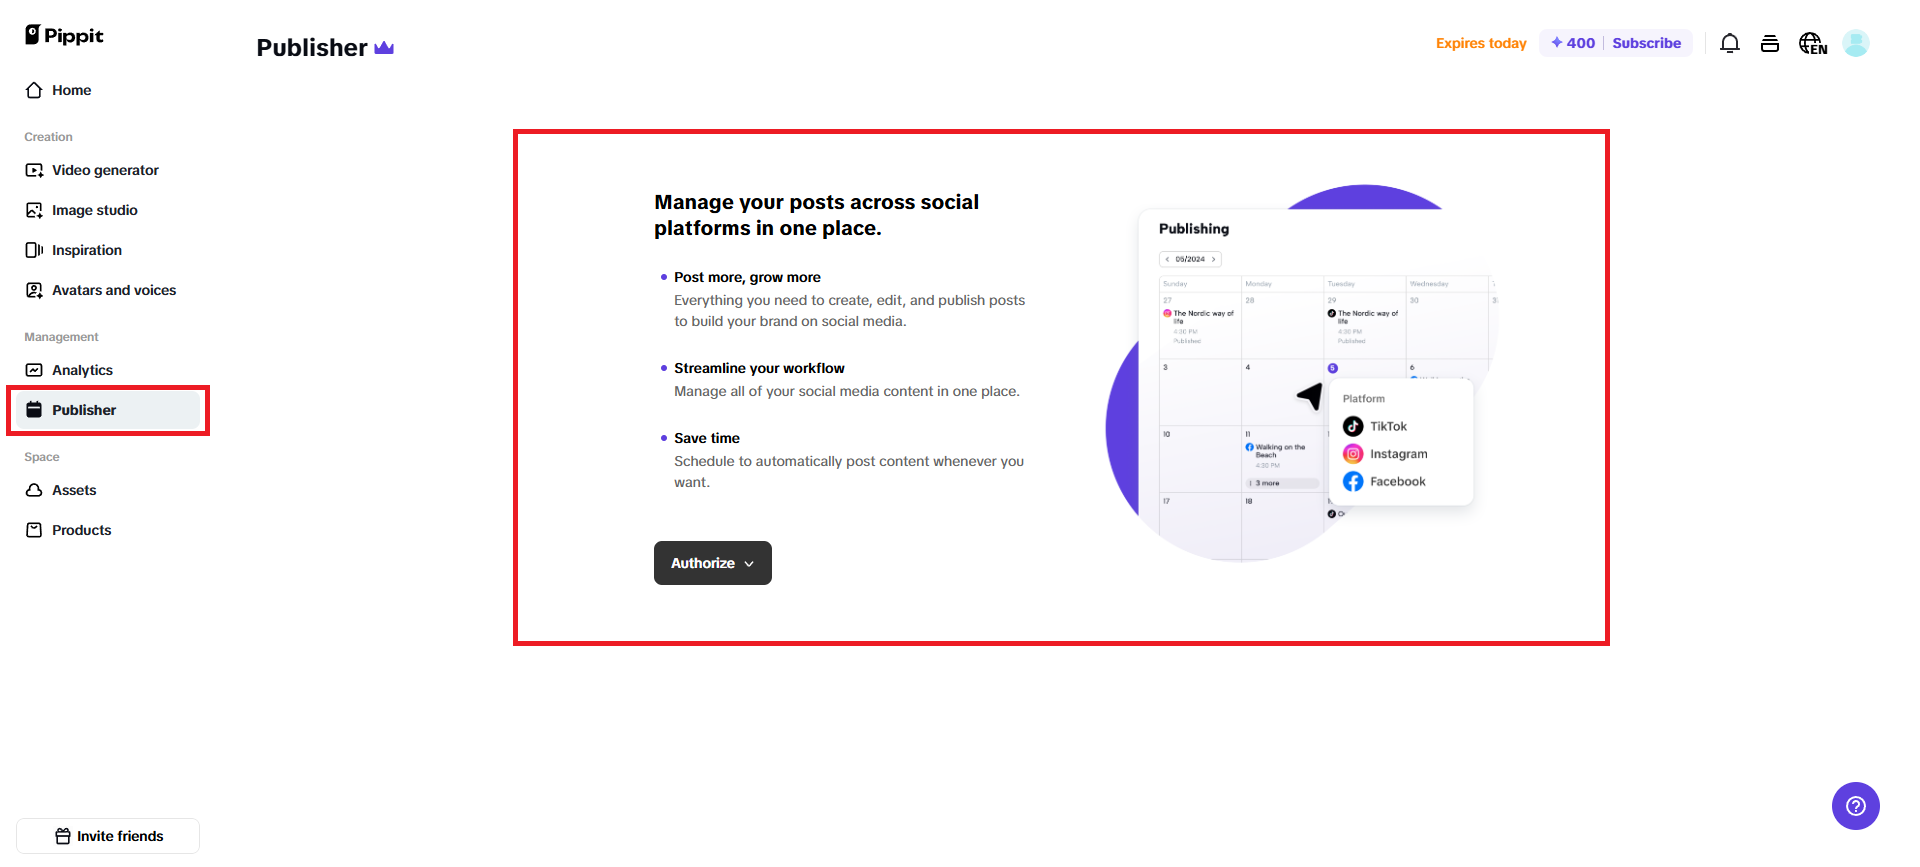This screenshot has height=867, width=1920.
Task: Click the Expires today notice
Action: click(1481, 43)
